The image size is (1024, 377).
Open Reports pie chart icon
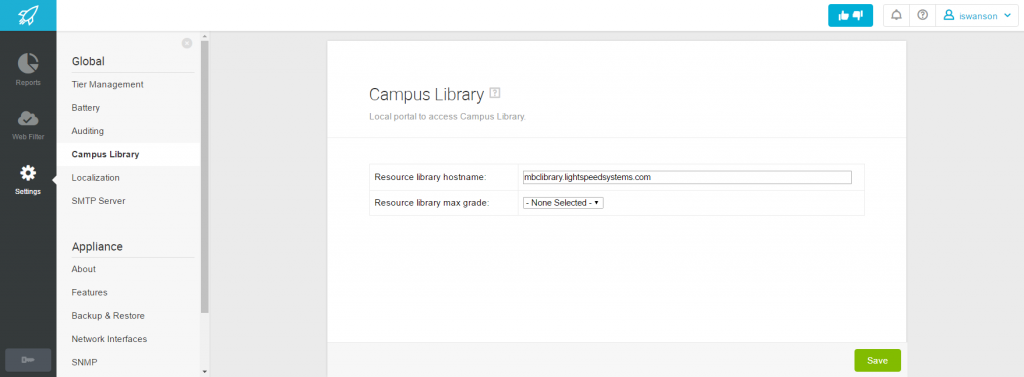coord(28,63)
